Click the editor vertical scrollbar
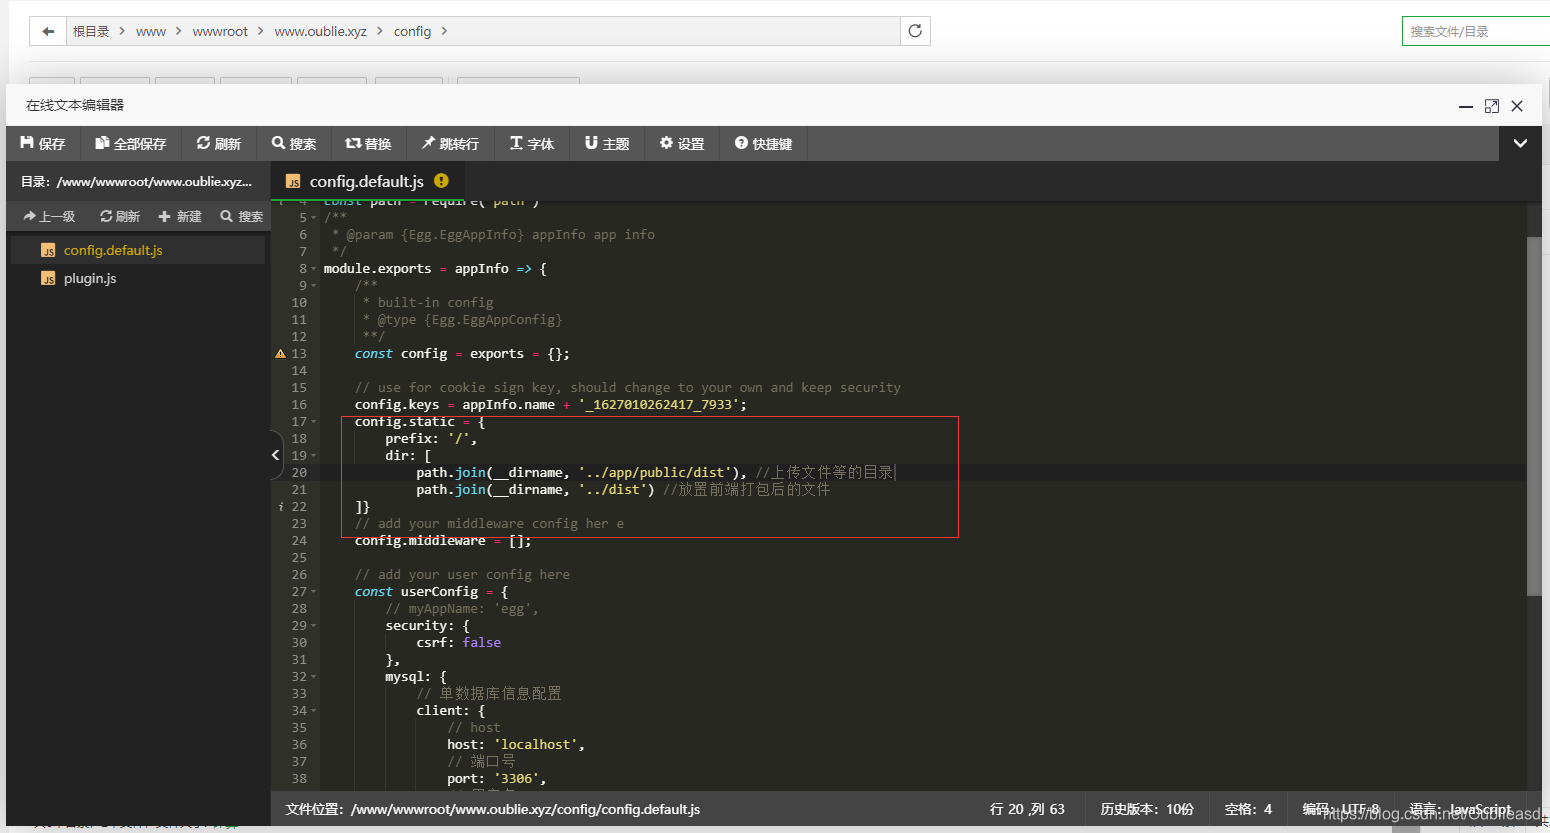The height and width of the screenshot is (833, 1550). 1534,415
